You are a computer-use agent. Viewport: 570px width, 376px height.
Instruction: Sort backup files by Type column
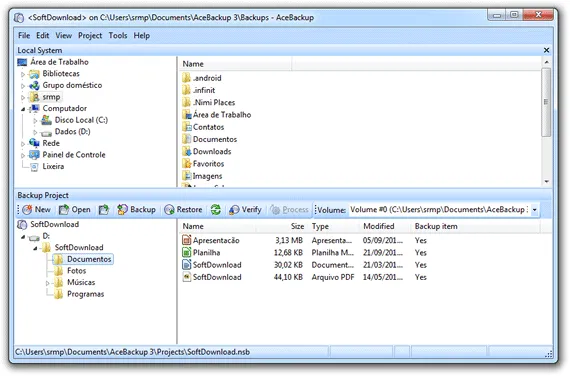pyautogui.click(x=333, y=226)
